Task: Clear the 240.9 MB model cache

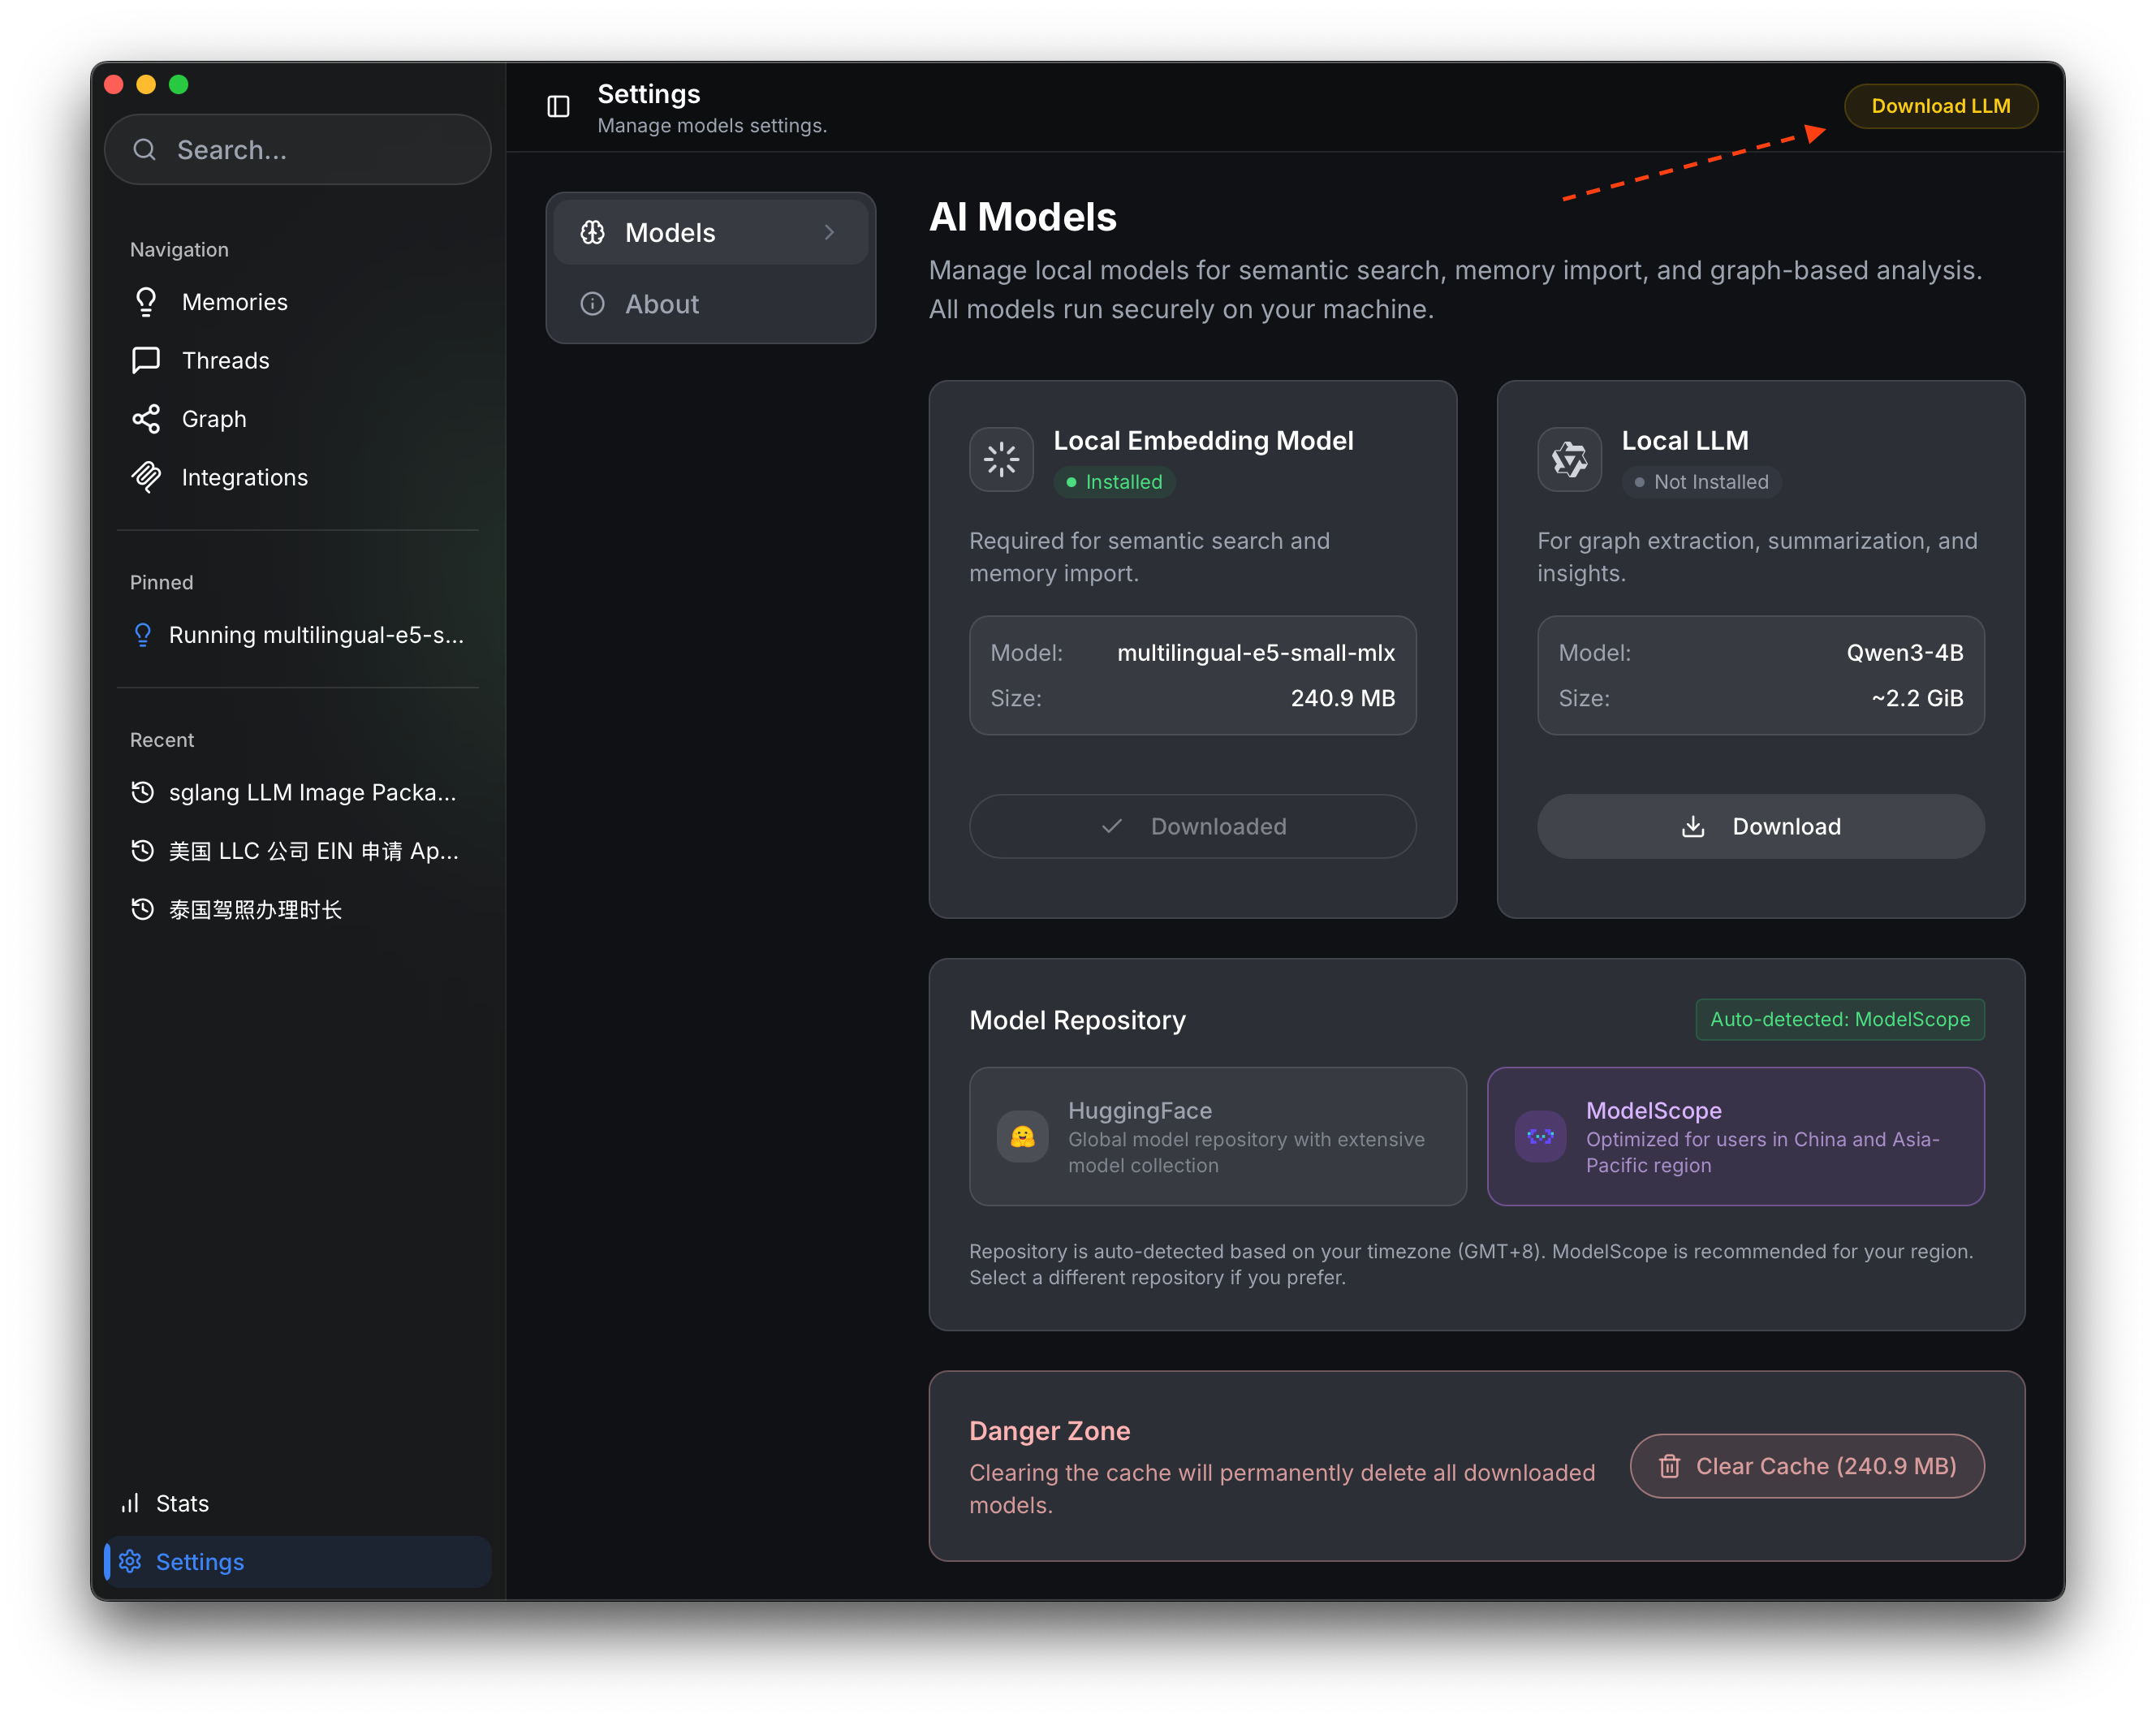Action: click(x=1807, y=1467)
